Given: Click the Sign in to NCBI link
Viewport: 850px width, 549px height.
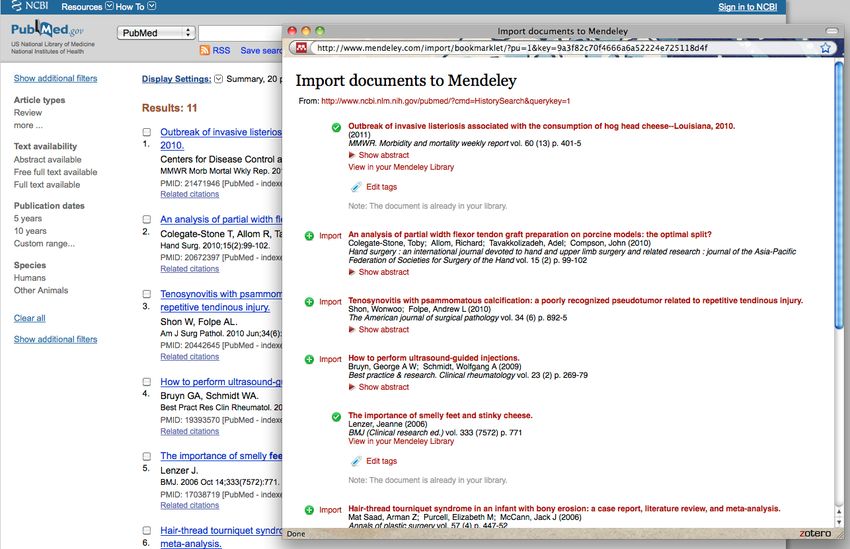Looking at the screenshot, I should (x=748, y=7).
